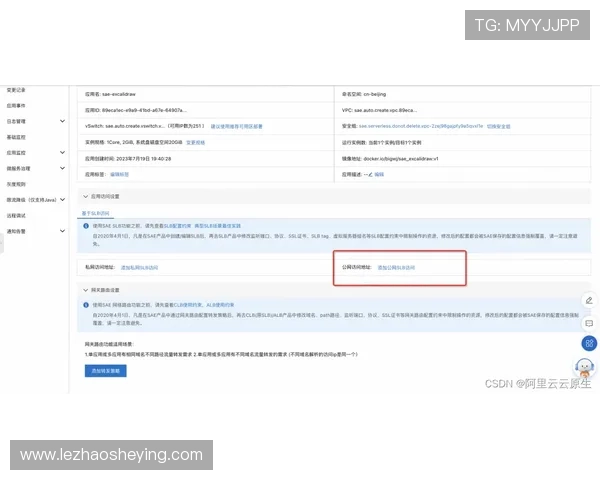
Task: Collapse the 网关路由设置 section
Action: point(85,290)
